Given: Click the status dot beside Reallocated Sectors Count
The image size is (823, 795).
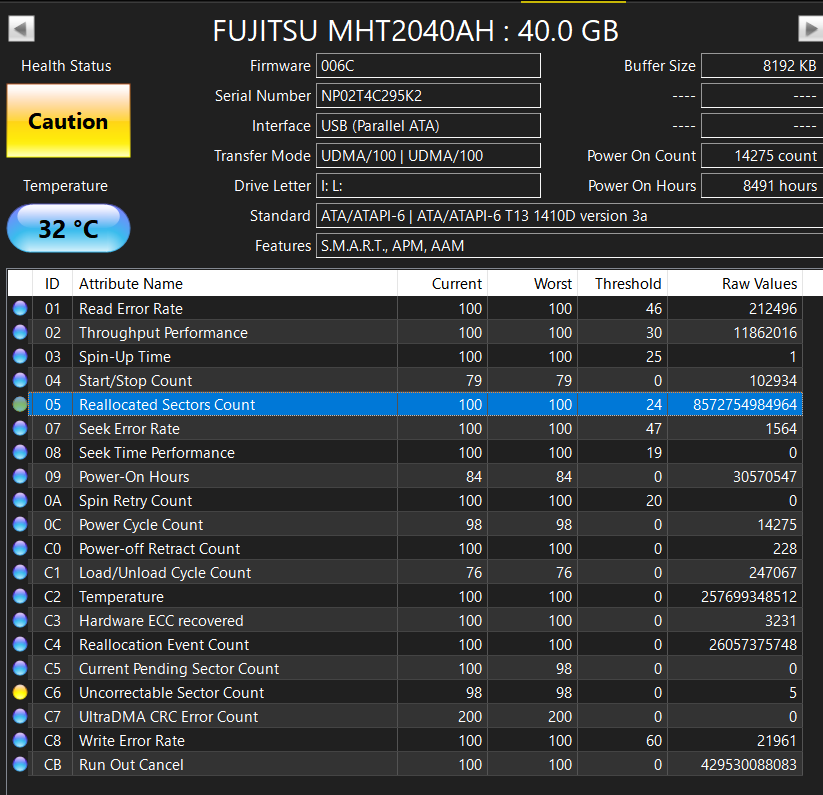Looking at the screenshot, I should [x=20, y=404].
